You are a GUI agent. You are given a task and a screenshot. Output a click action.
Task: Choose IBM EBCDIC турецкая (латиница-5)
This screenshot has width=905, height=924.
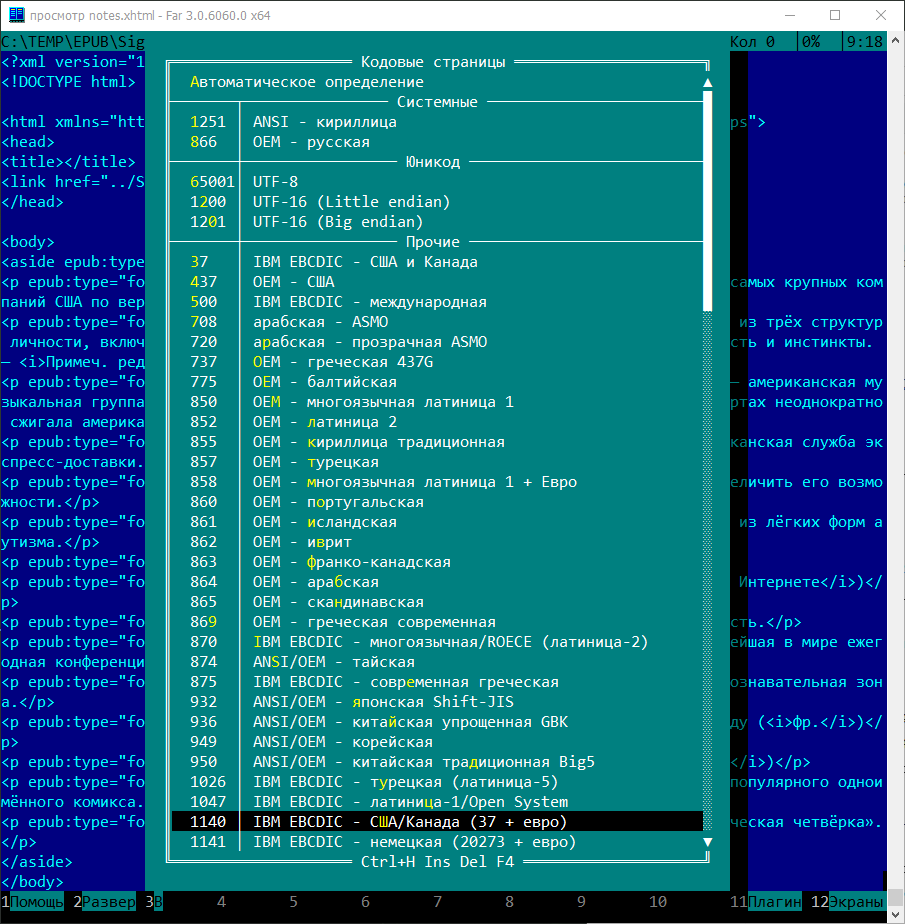[437, 783]
